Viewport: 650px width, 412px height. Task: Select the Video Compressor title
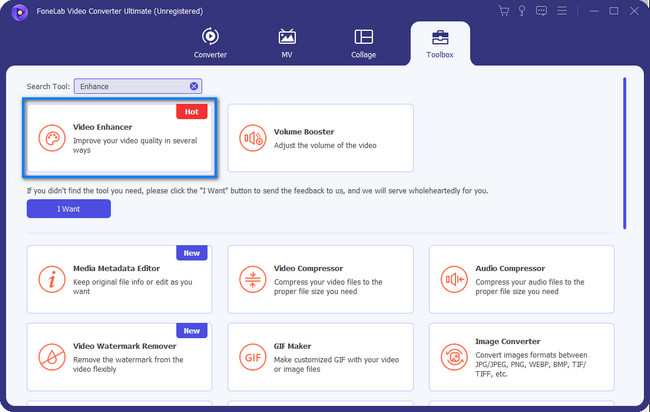(x=308, y=268)
